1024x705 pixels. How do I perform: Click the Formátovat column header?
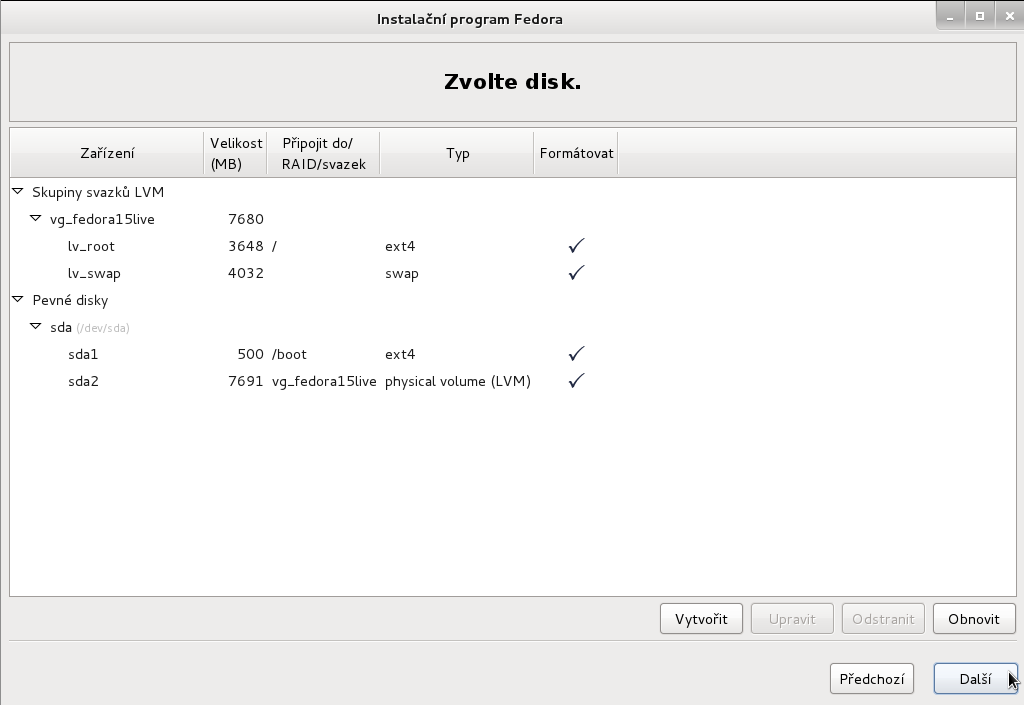pyautogui.click(x=576, y=153)
